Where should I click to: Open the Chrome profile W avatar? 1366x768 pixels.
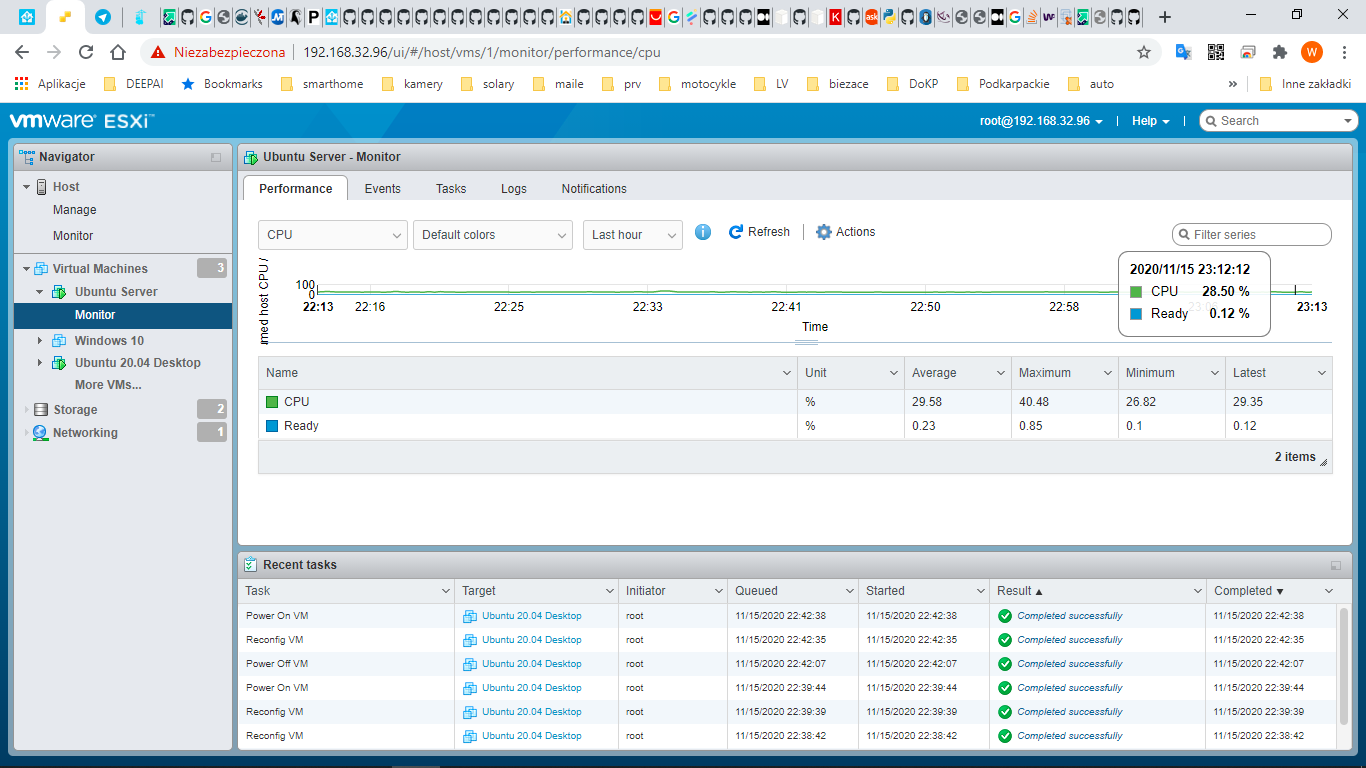1312,52
